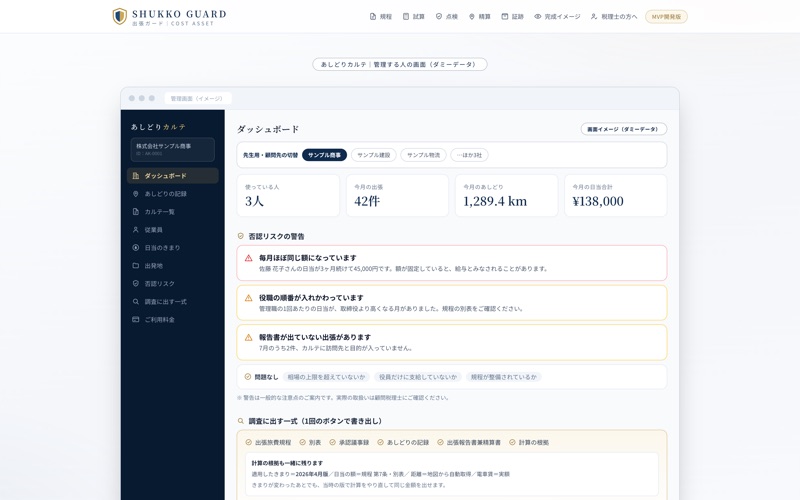The image size is (800, 500).
Task: Click the shield icon by 否認リスクの警告 heading
Action: 241,236
